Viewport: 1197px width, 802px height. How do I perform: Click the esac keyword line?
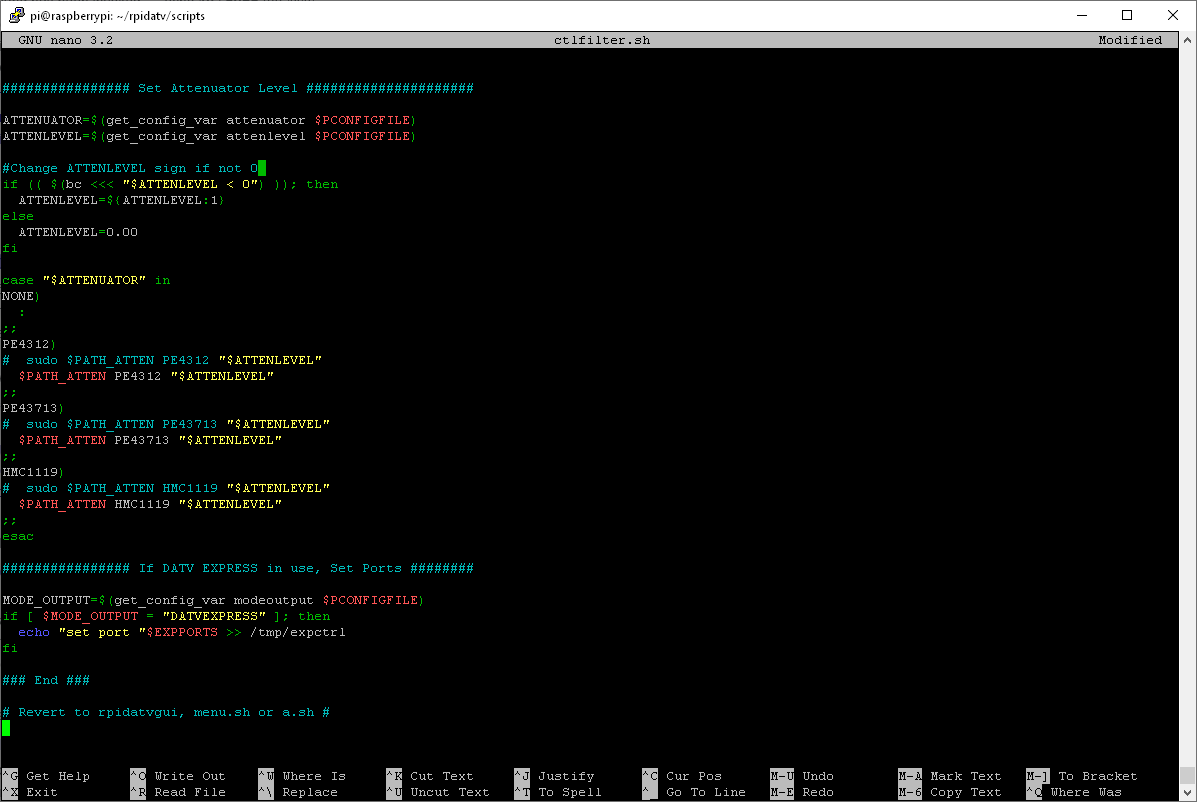(x=18, y=536)
